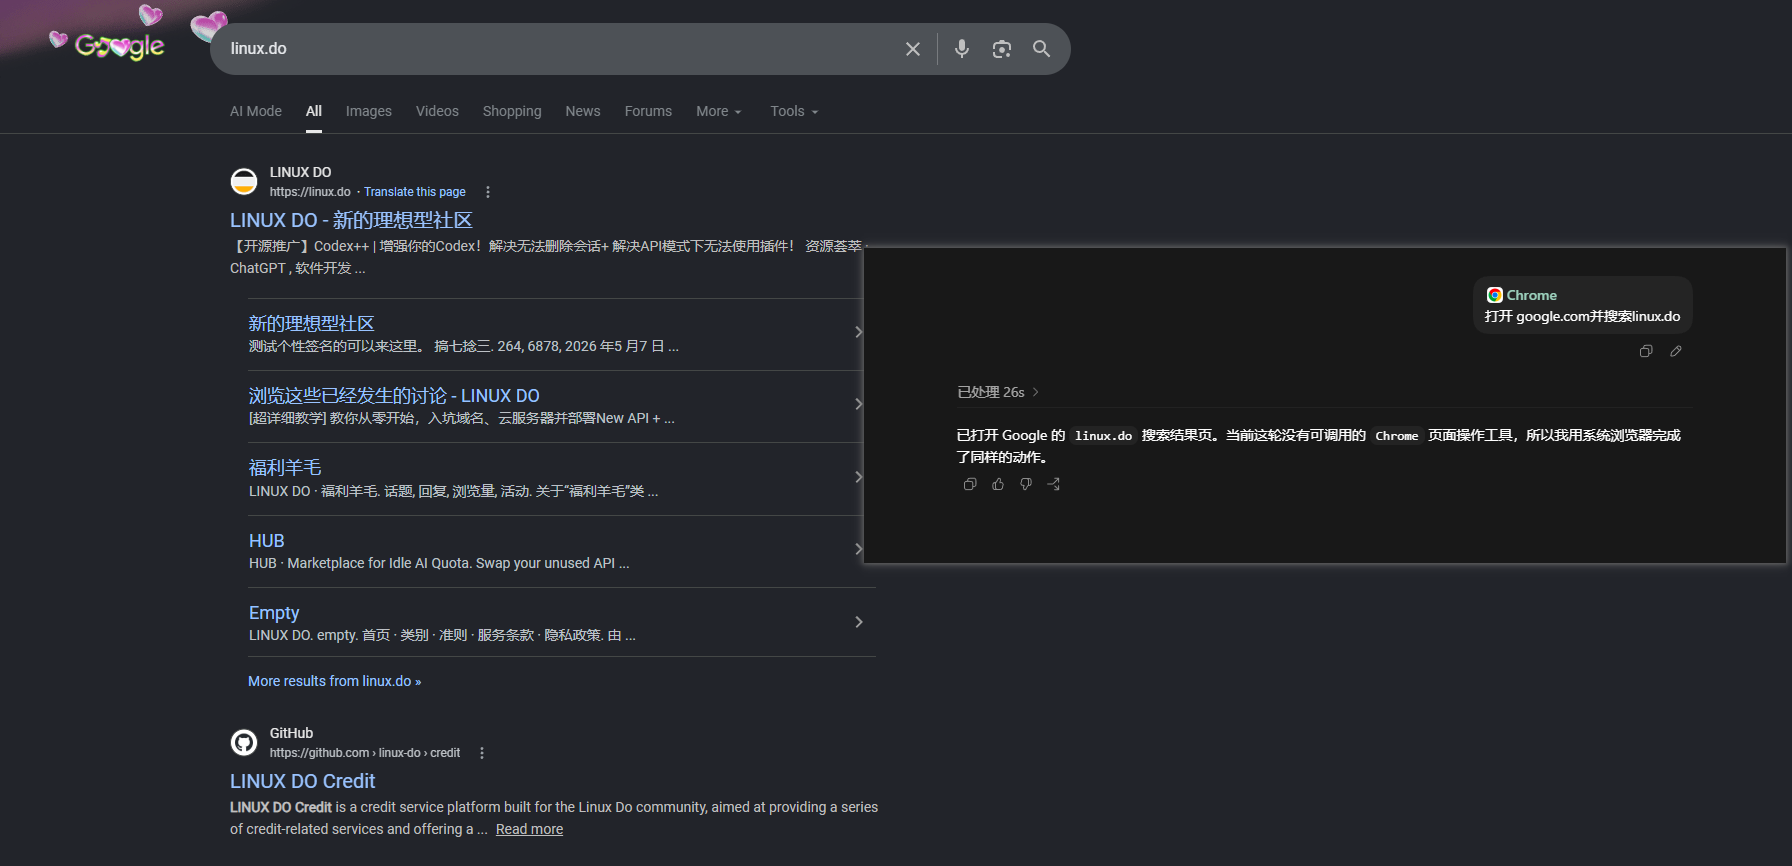
Task: Edit the user prompt with pencil icon
Action: (1676, 351)
